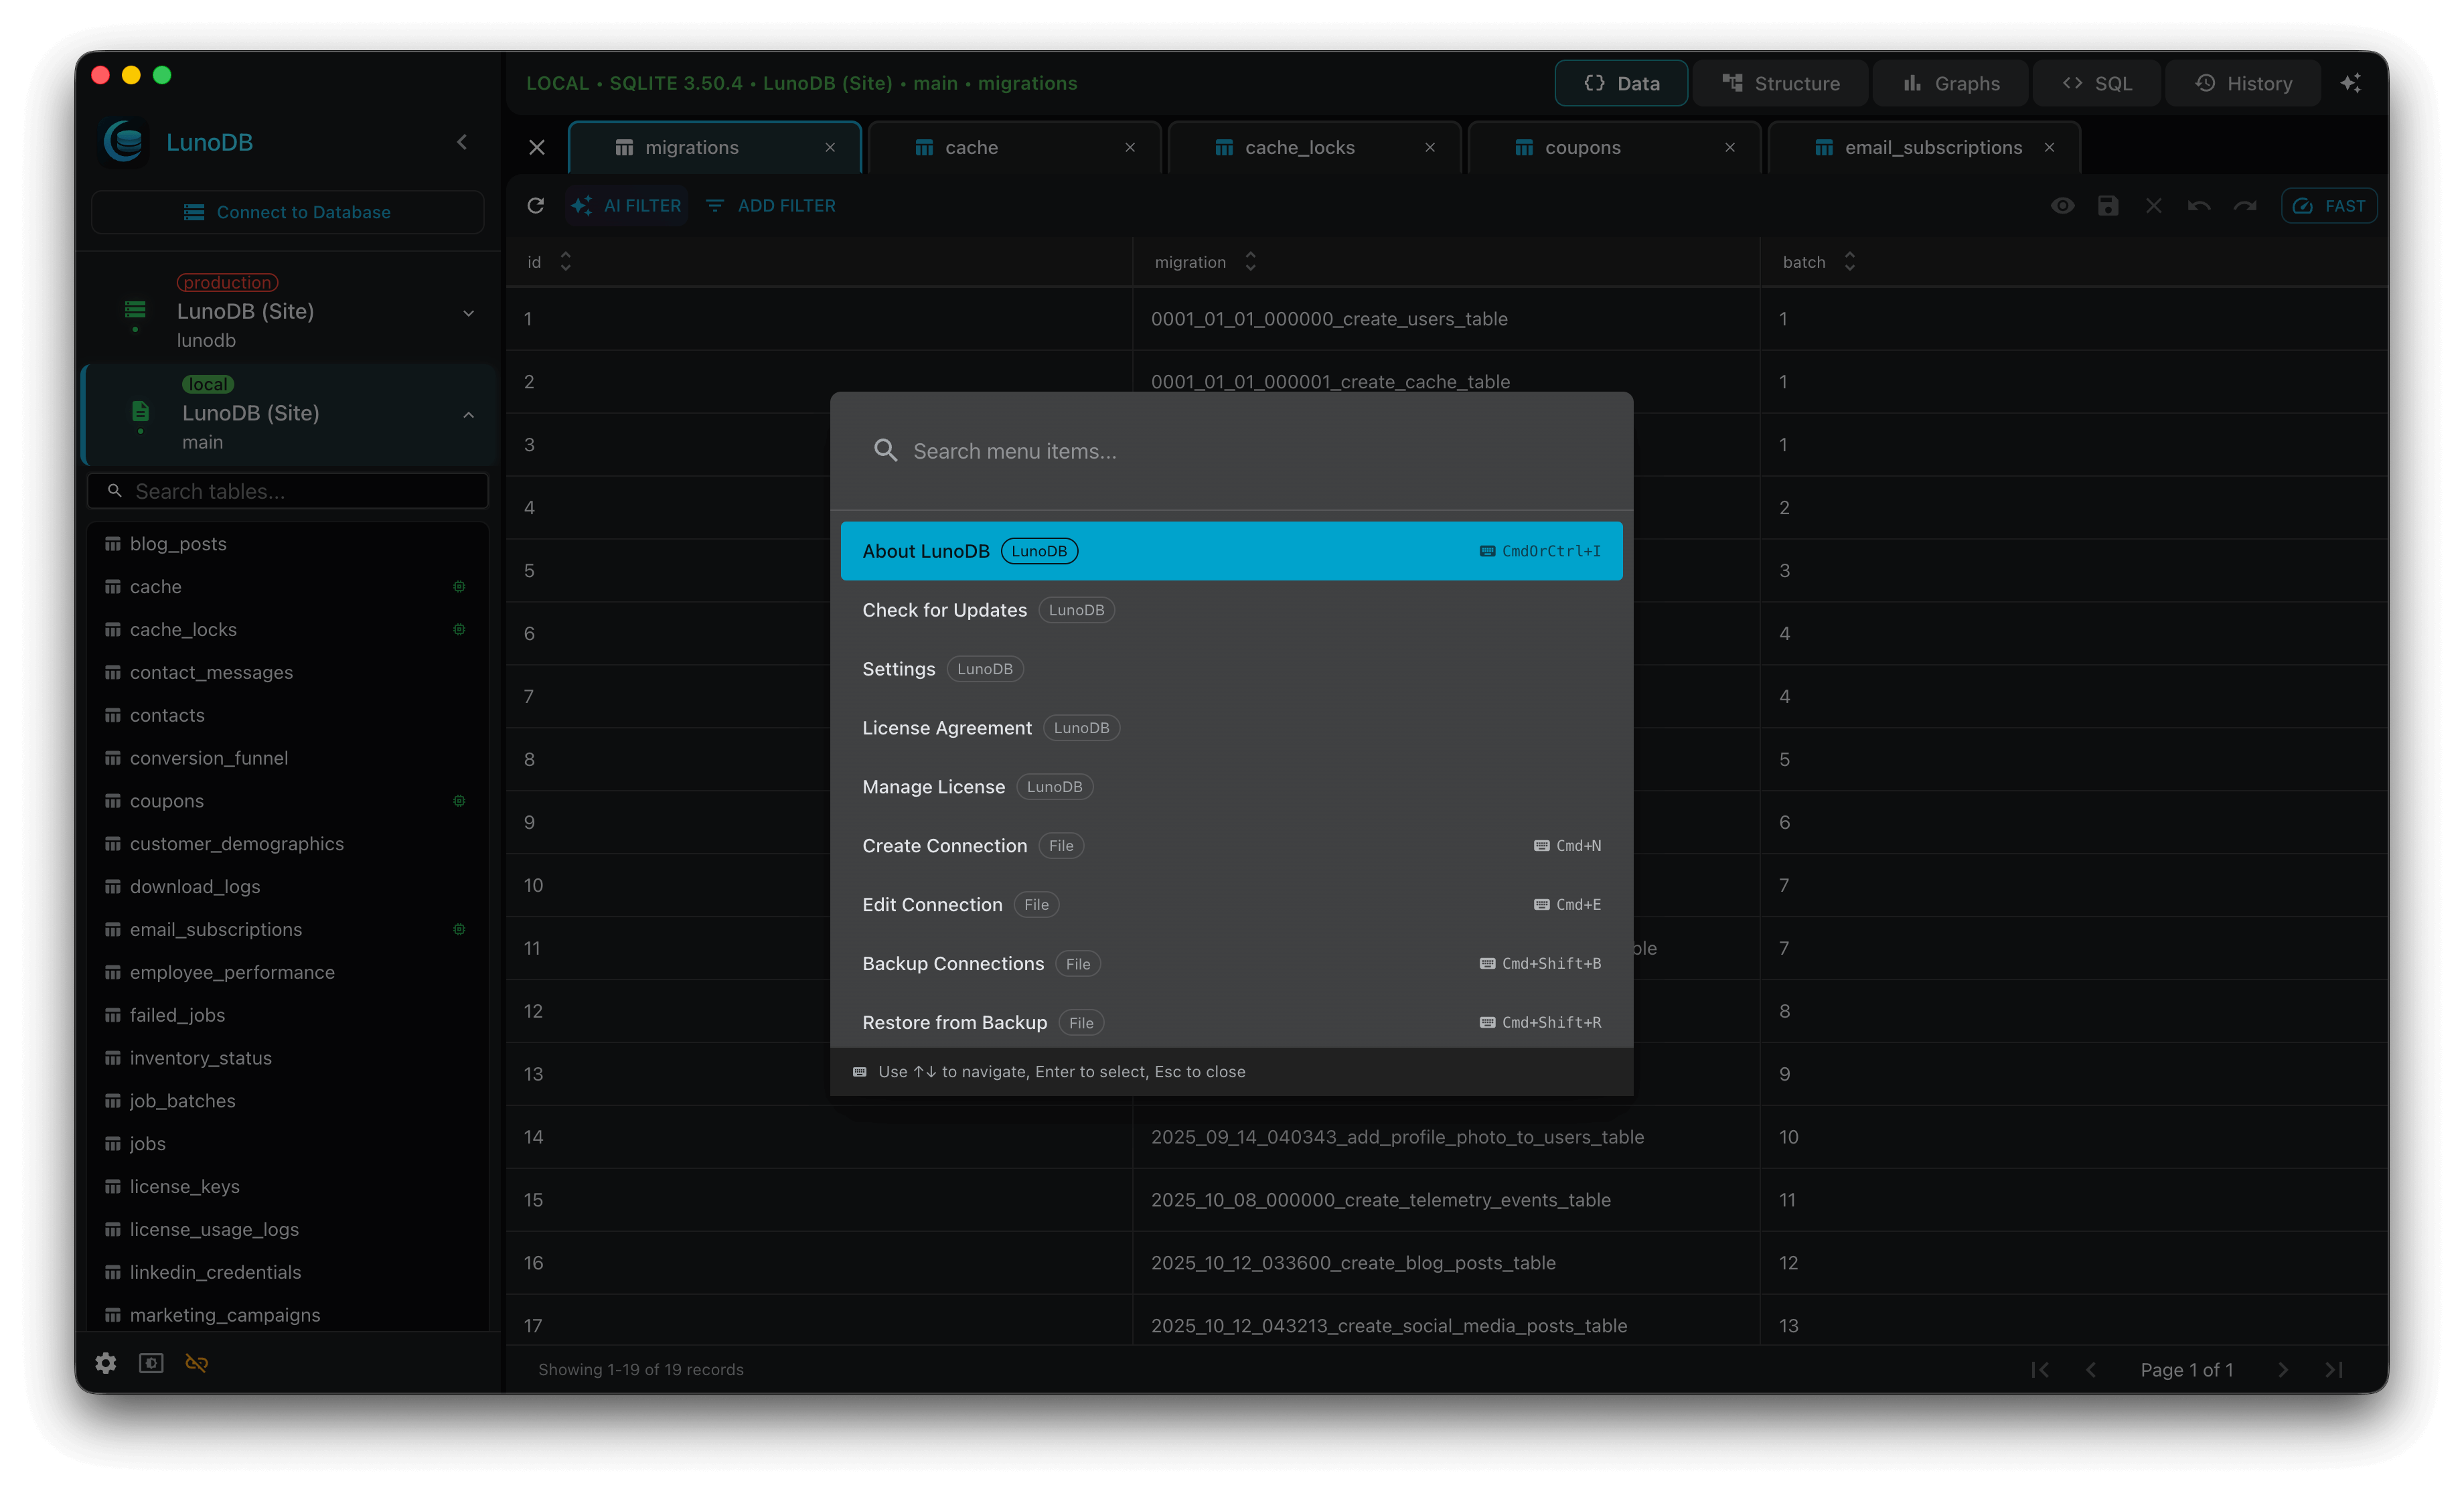2464x1493 pixels.
Task: Click the Search tables input field
Action: [287, 491]
